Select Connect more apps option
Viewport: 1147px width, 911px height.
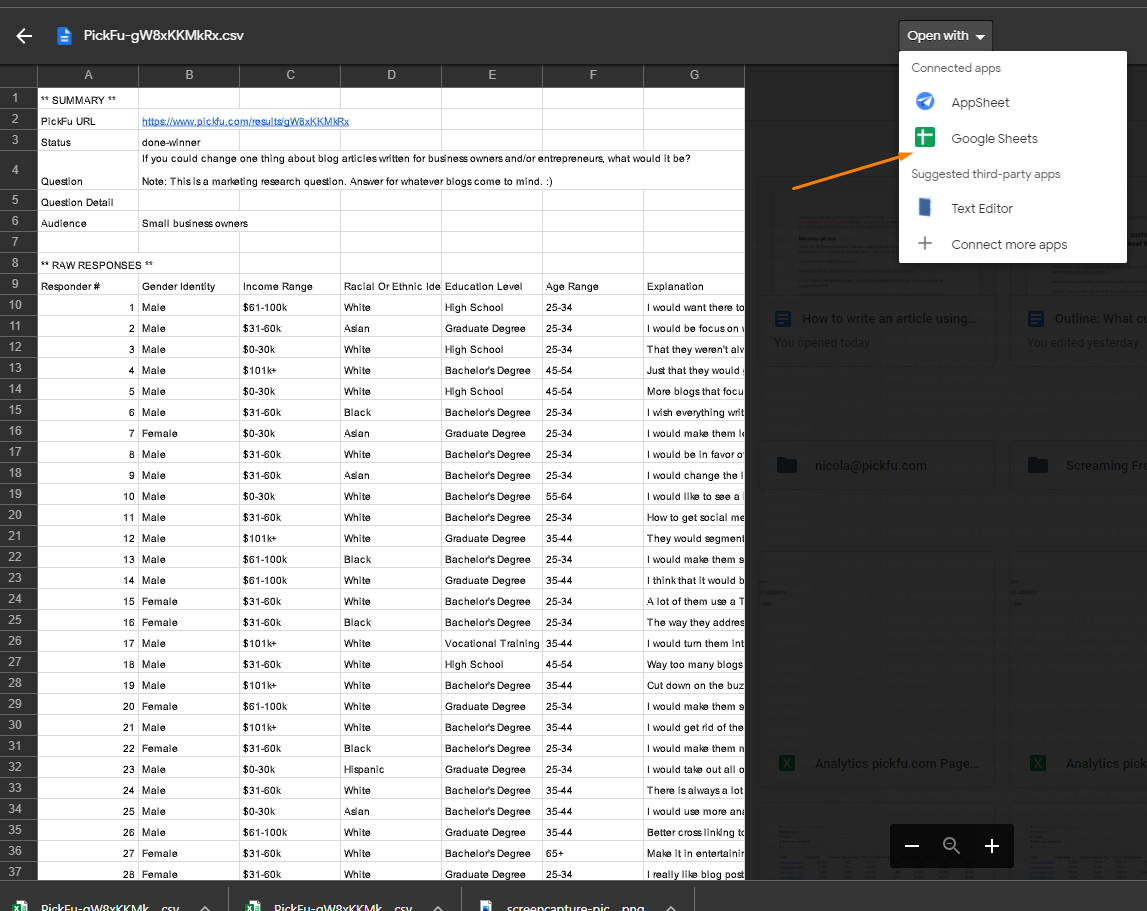coord(1008,245)
